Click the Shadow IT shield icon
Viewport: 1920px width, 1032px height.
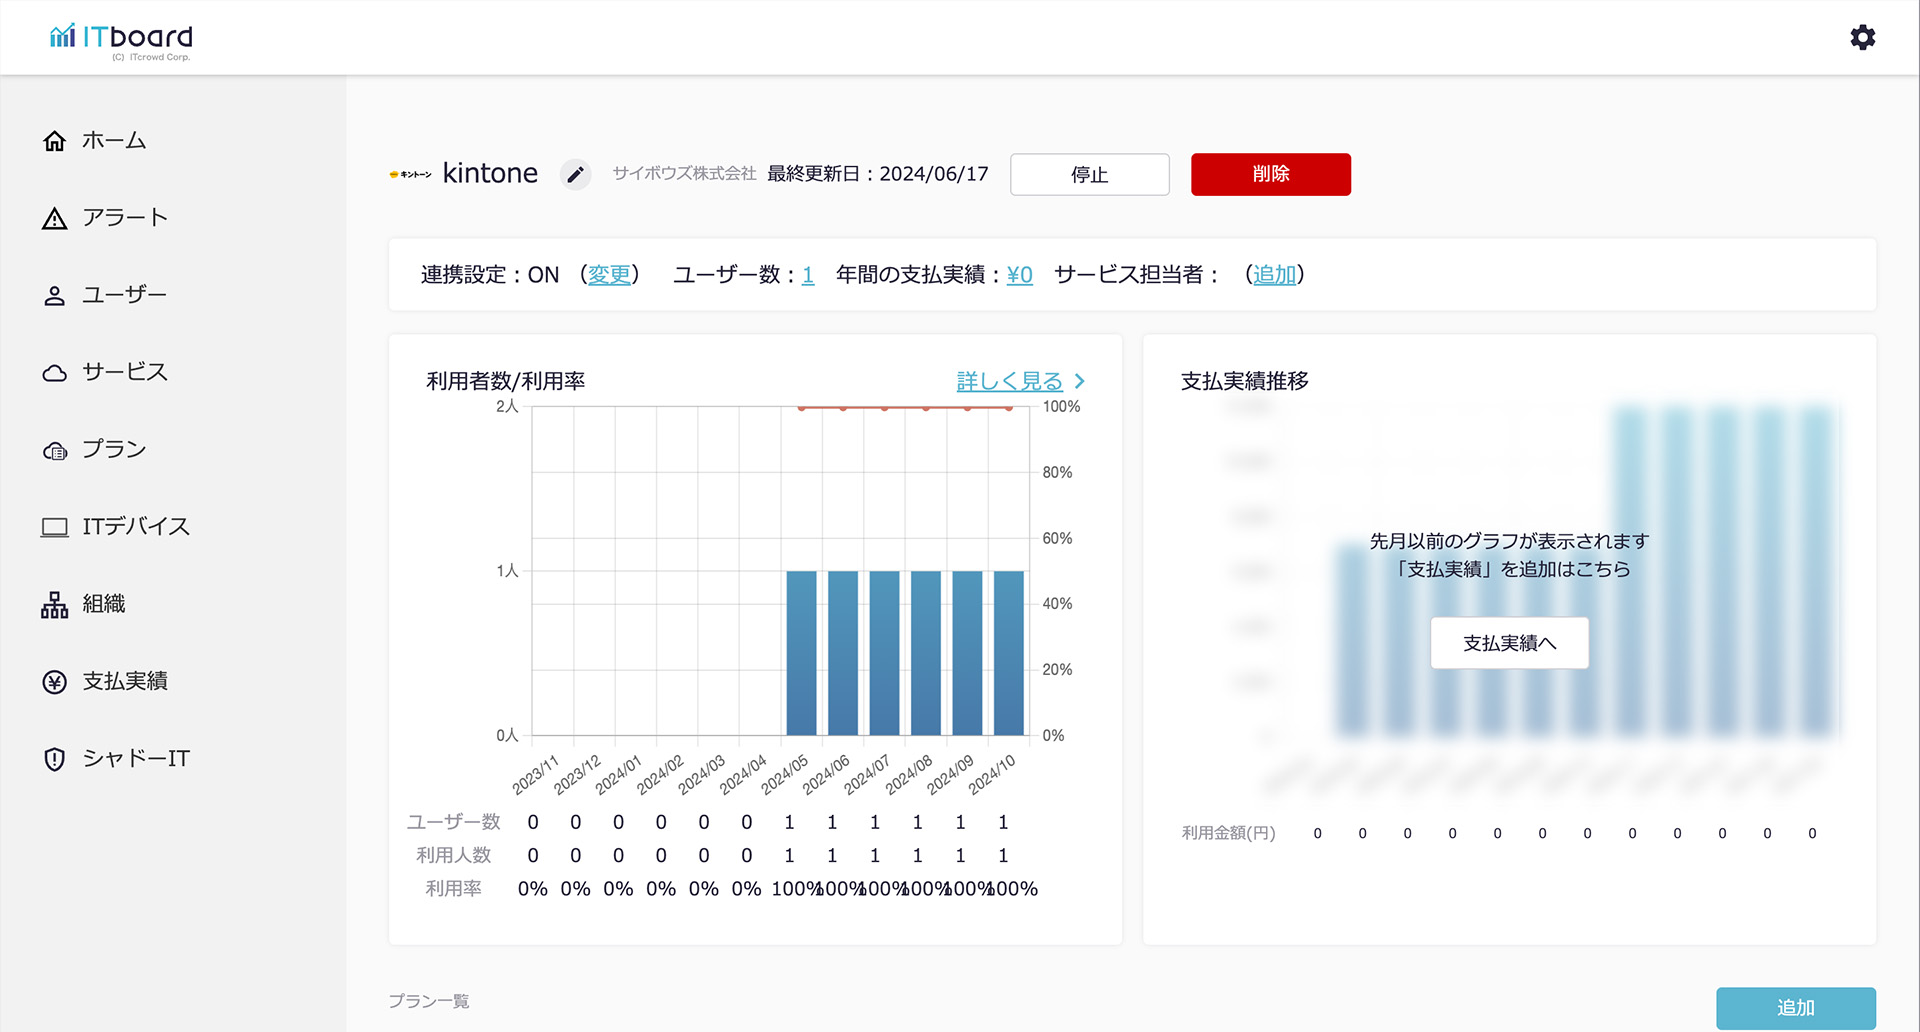pyautogui.click(x=55, y=759)
